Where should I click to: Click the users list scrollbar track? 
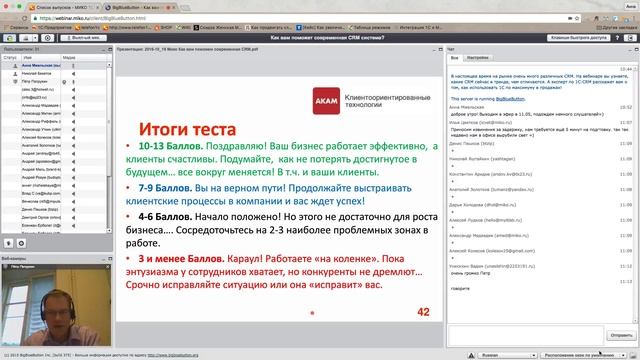click(109, 202)
